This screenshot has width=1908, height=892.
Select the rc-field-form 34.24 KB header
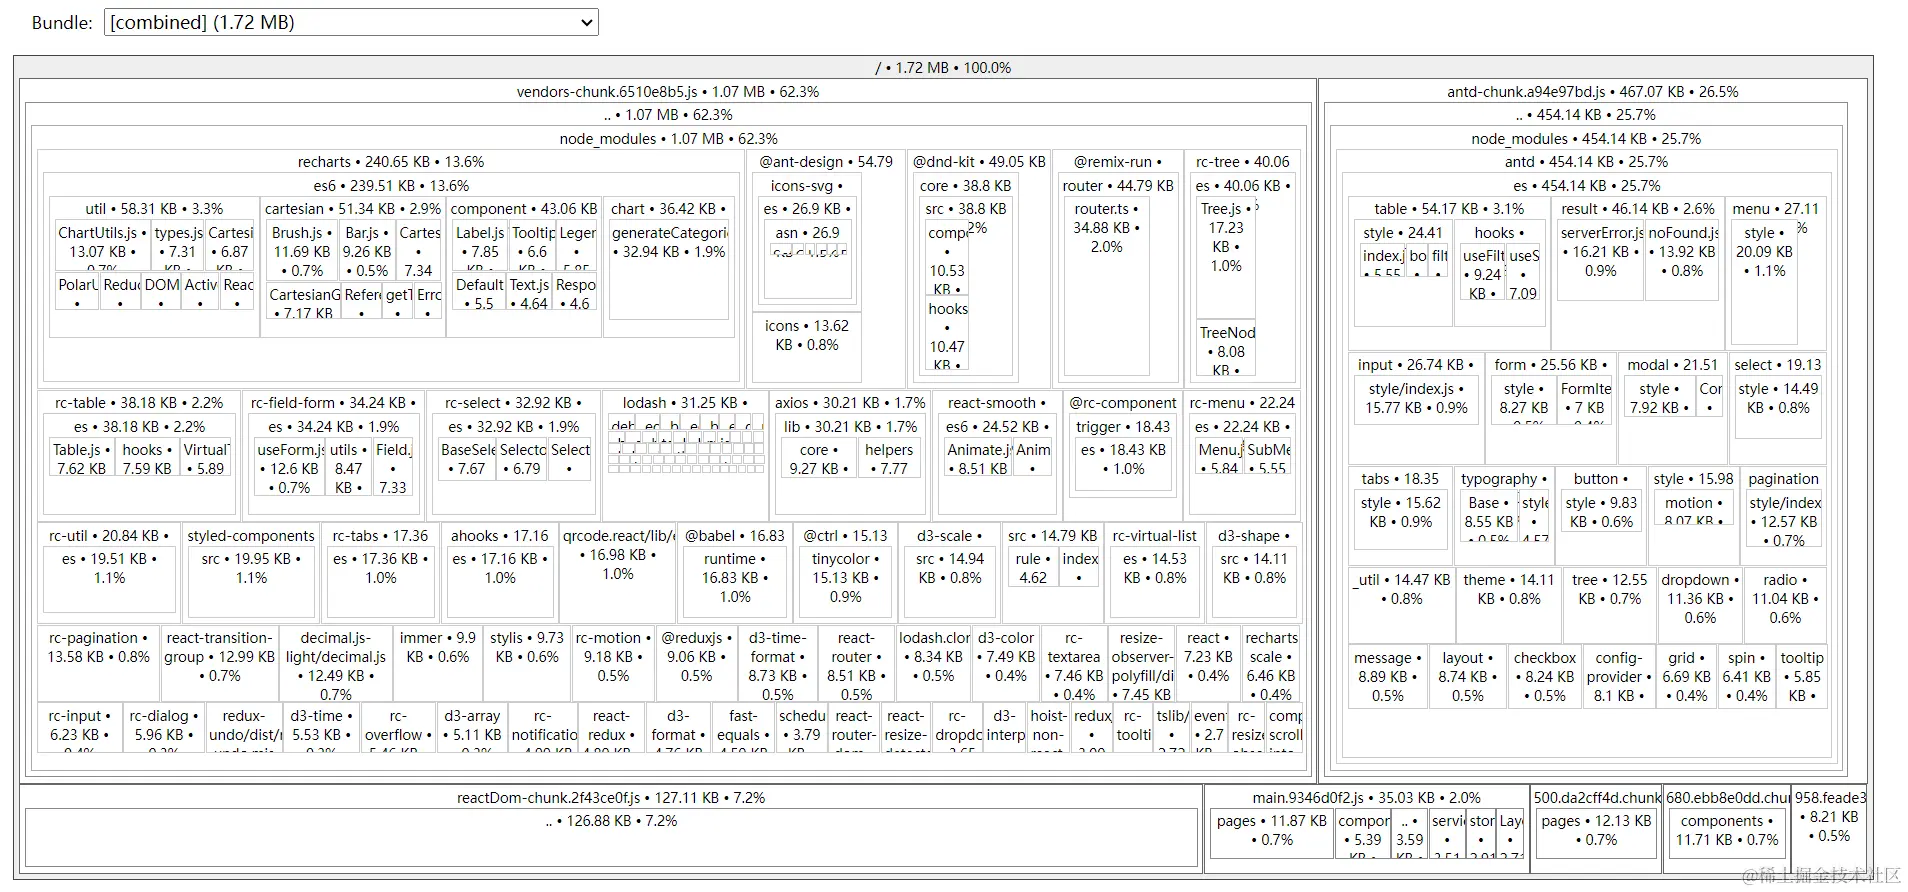tap(334, 402)
